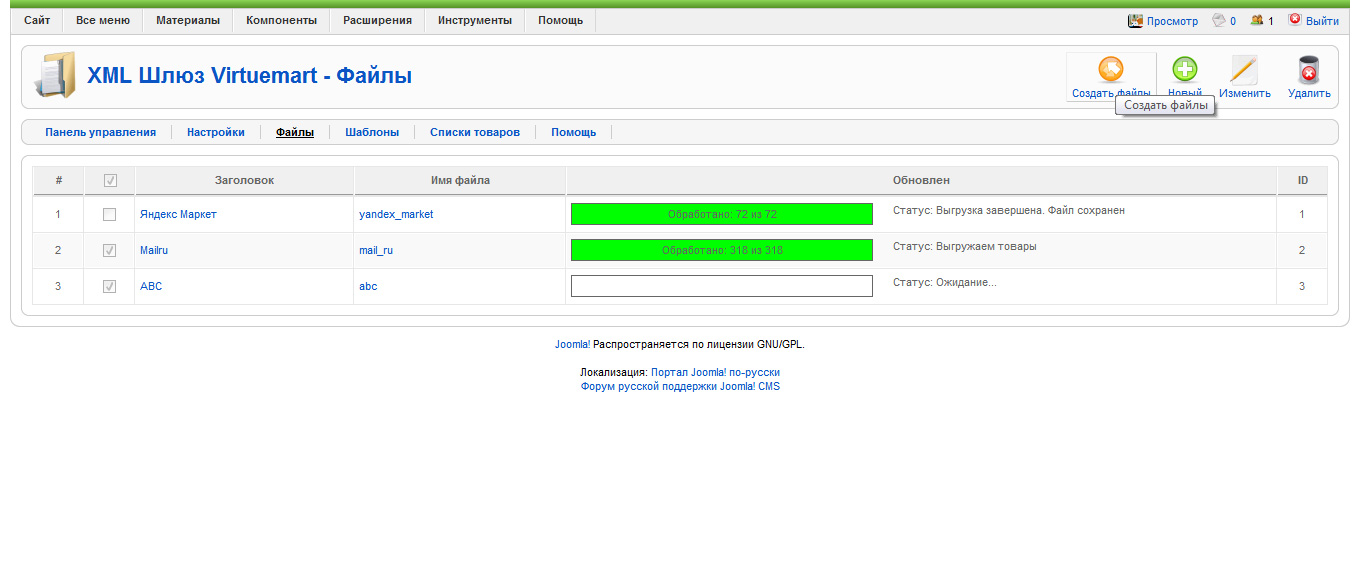This screenshot has height=561, width=1360.
Task: Click the # column header
Action: [x=59, y=180]
